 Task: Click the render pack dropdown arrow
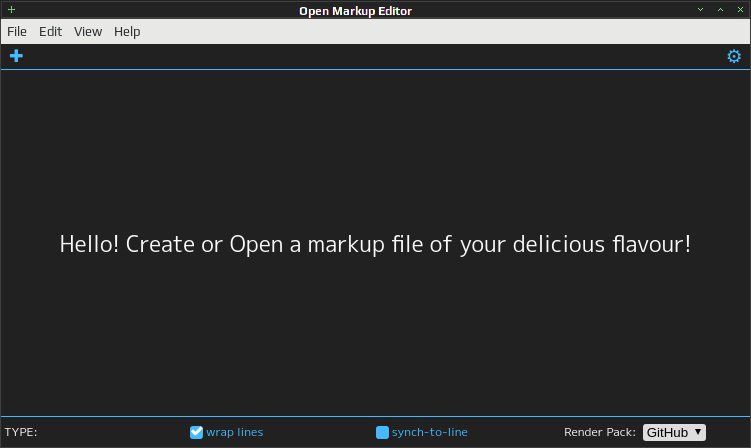[x=698, y=432]
